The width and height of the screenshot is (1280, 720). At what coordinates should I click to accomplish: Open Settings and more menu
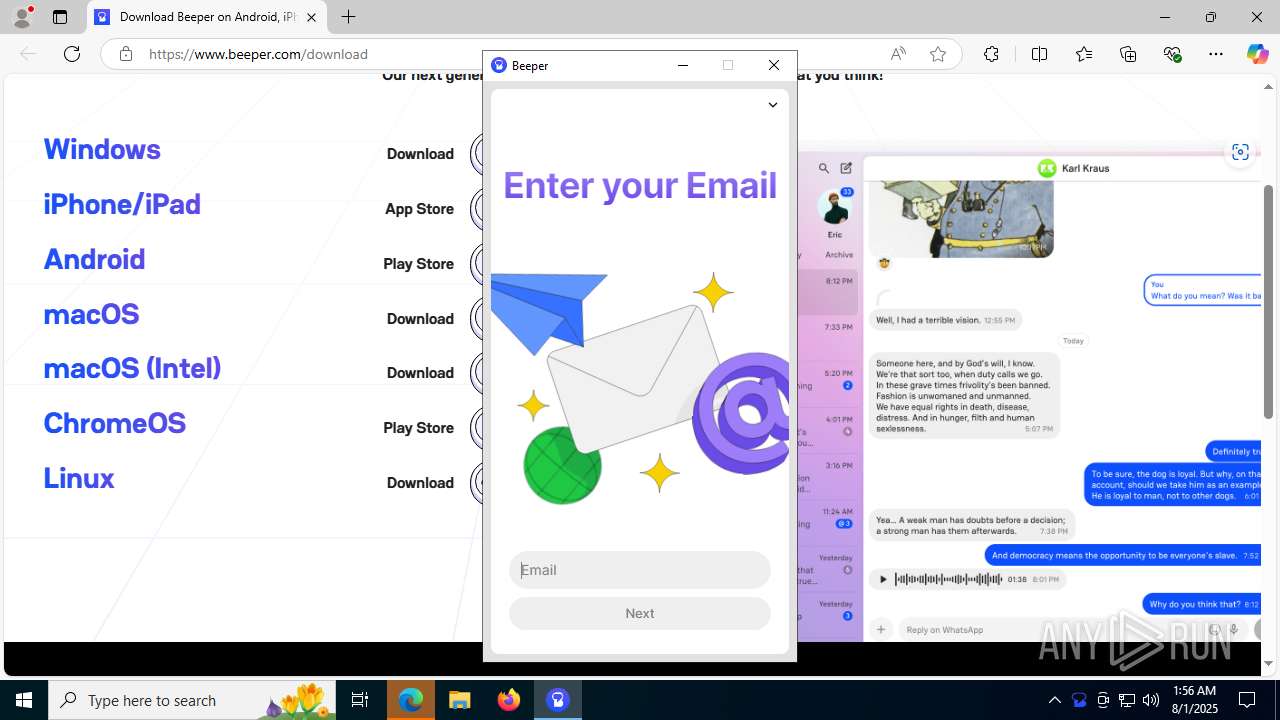[x=1216, y=54]
